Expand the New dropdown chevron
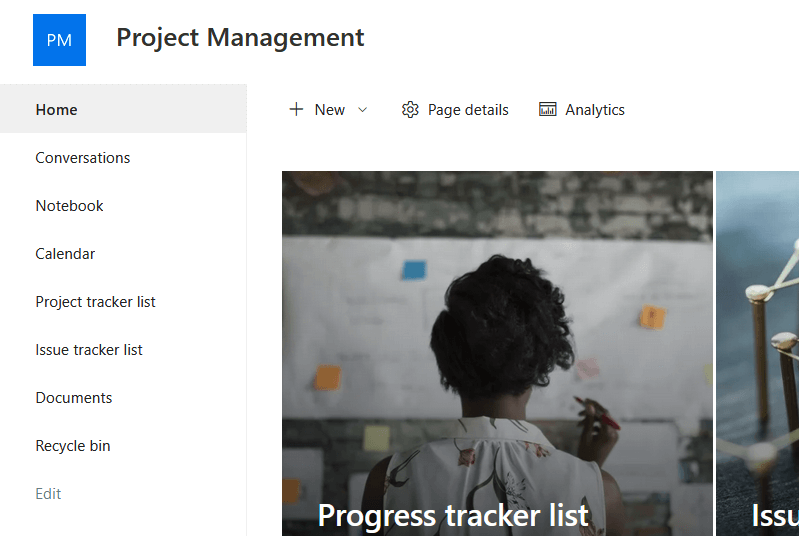The height and width of the screenshot is (536, 799). tap(362, 110)
